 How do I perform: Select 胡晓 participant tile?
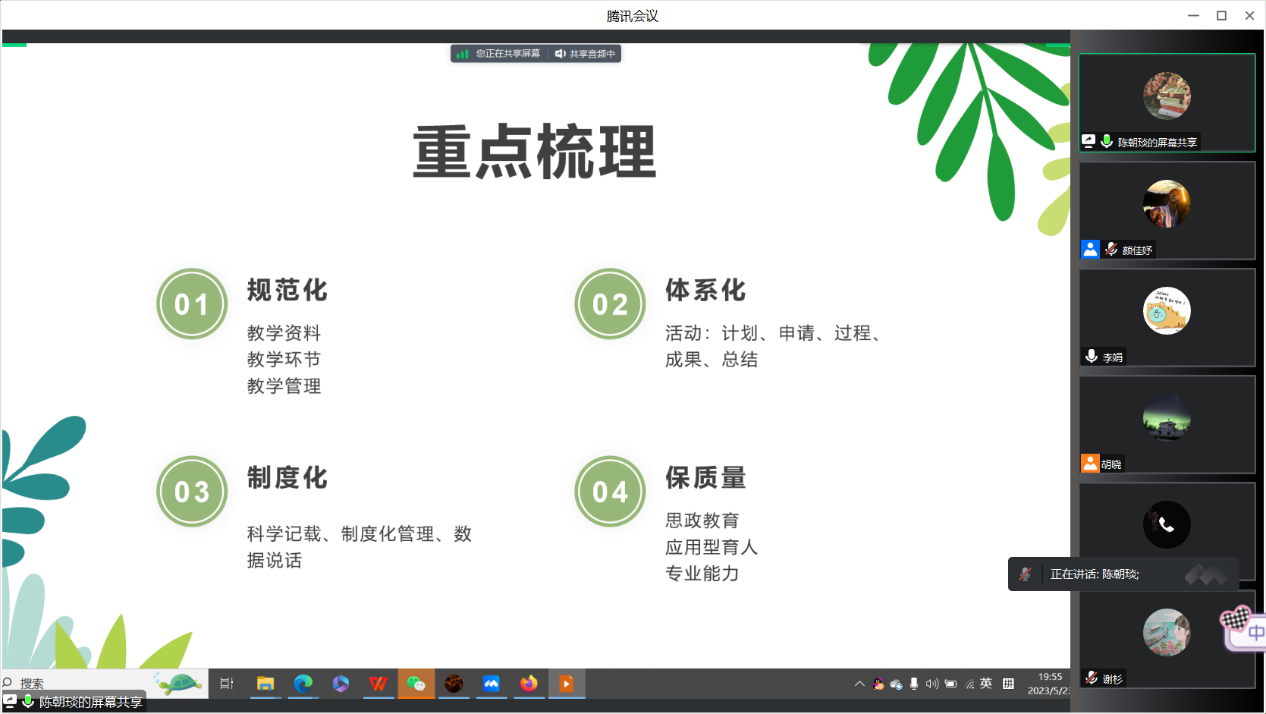[1167, 424]
